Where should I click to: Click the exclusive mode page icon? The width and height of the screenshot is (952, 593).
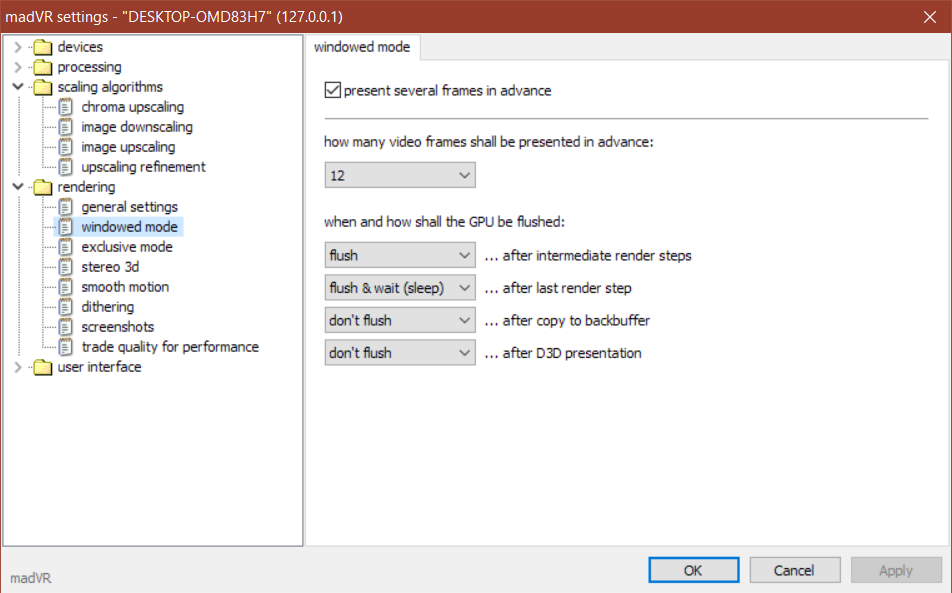coord(65,247)
